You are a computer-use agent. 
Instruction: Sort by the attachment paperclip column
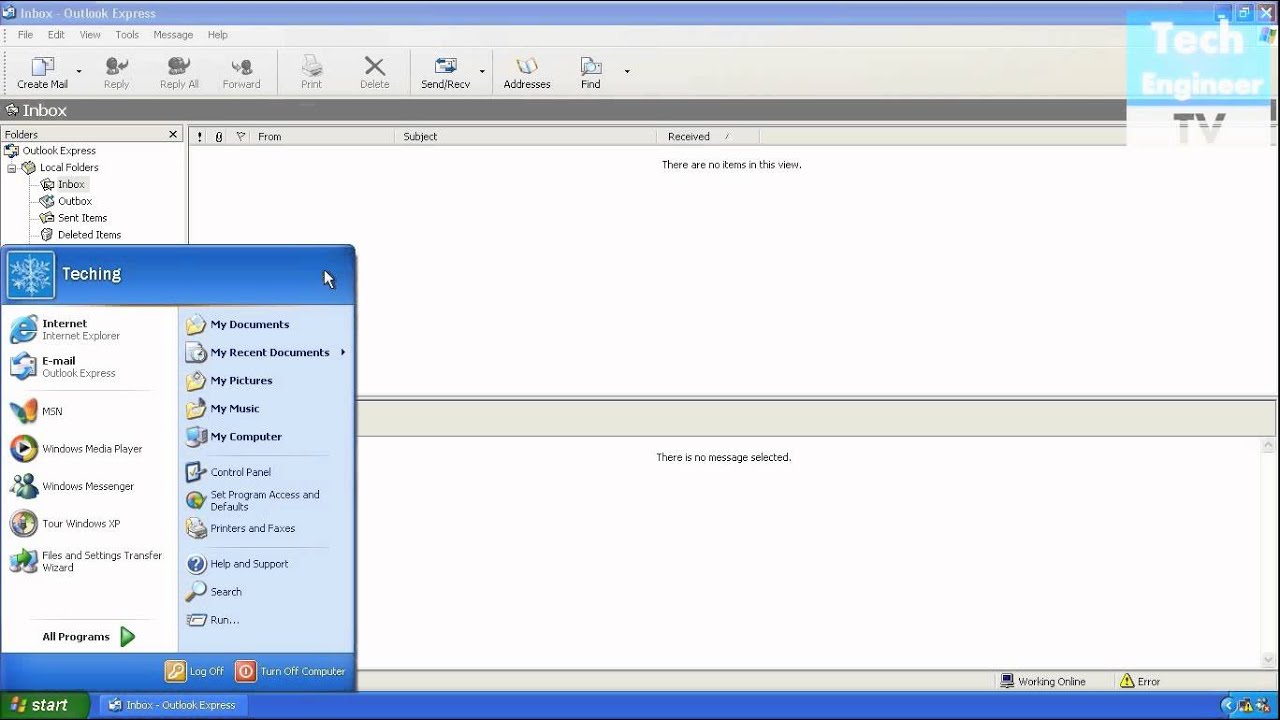click(219, 137)
